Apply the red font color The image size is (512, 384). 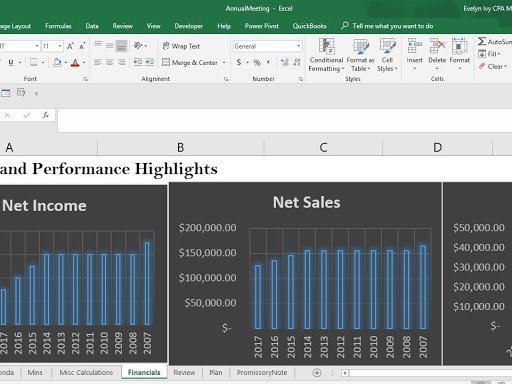tap(75, 63)
